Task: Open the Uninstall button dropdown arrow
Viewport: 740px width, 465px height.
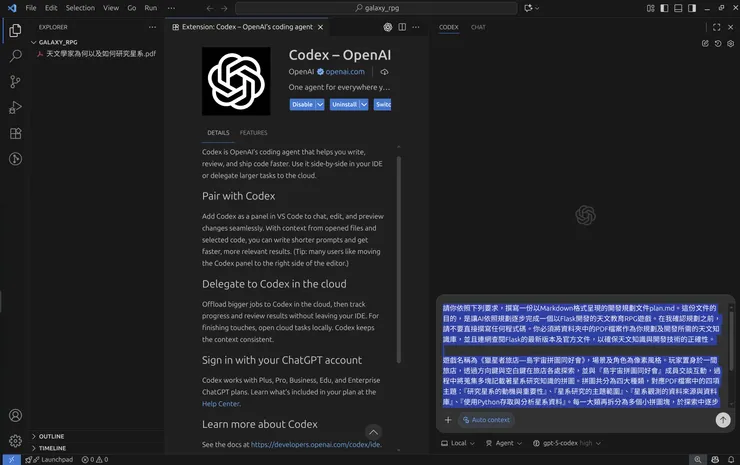Action: coord(364,104)
